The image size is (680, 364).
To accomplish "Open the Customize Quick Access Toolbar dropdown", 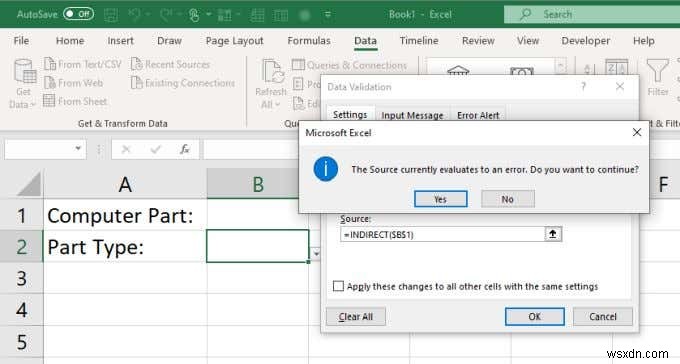I will pyautogui.click(x=328, y=15).
